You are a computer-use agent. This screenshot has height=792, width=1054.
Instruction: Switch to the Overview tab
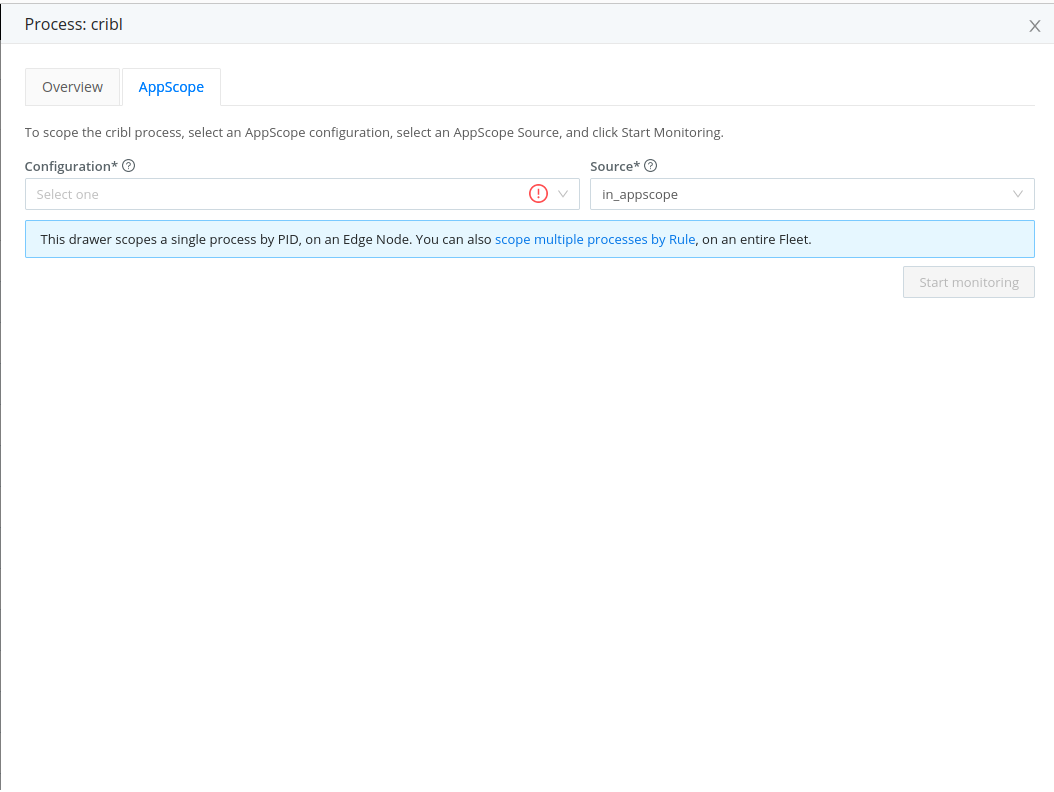(x=72, y=87)
